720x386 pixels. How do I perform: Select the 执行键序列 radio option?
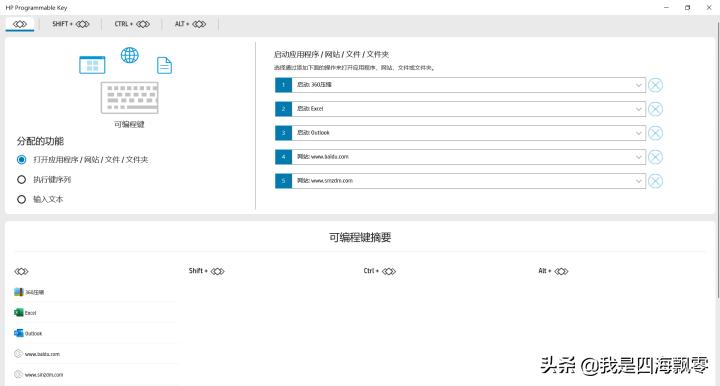22,179
